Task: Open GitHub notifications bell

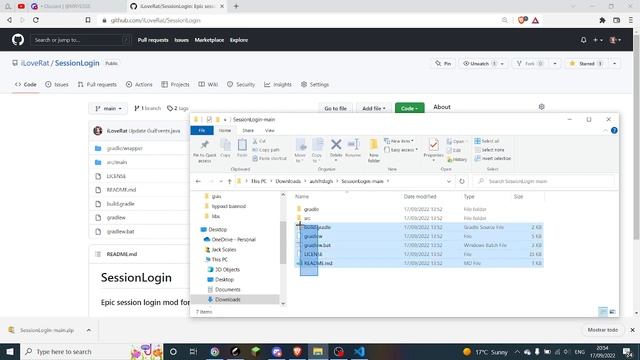Action: pos(583,40)
